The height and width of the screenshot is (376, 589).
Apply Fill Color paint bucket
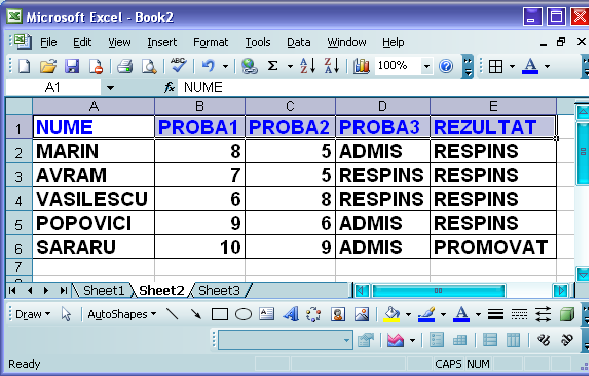(x=391, y=314)
